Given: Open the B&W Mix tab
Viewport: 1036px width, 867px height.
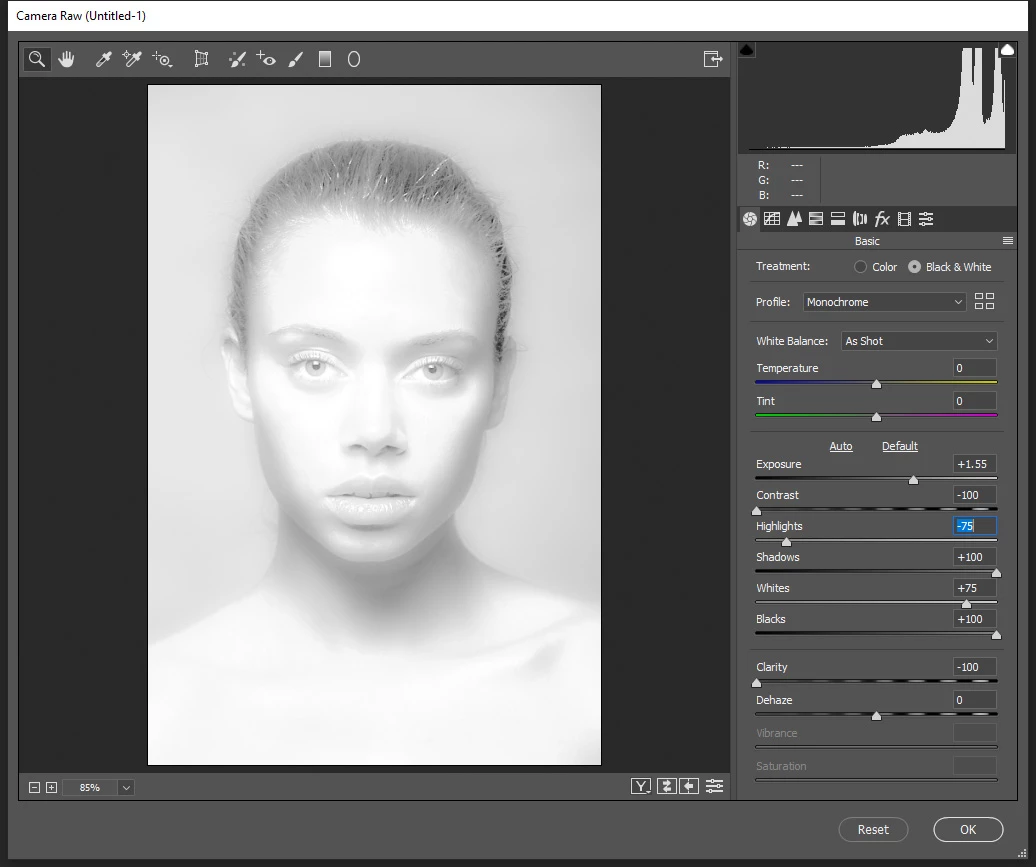Looking at the screenshot, I should 816,219.
